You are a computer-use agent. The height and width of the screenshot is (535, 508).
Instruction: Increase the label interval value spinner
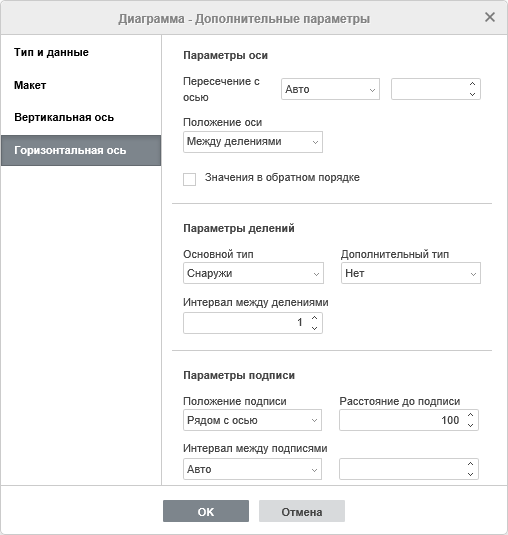(470, 464)
